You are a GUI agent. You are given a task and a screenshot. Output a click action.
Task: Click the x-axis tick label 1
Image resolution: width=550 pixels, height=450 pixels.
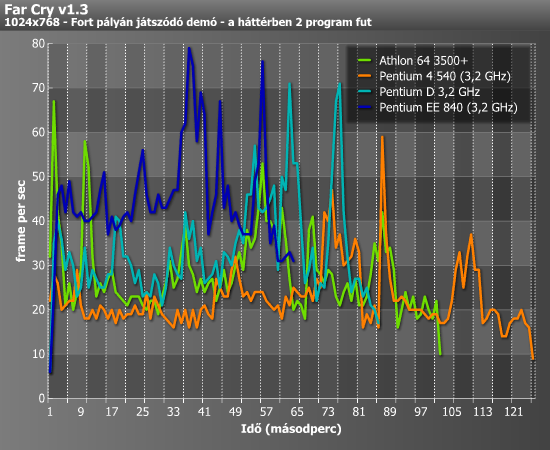pyautogui.click(x=50, y=411)
